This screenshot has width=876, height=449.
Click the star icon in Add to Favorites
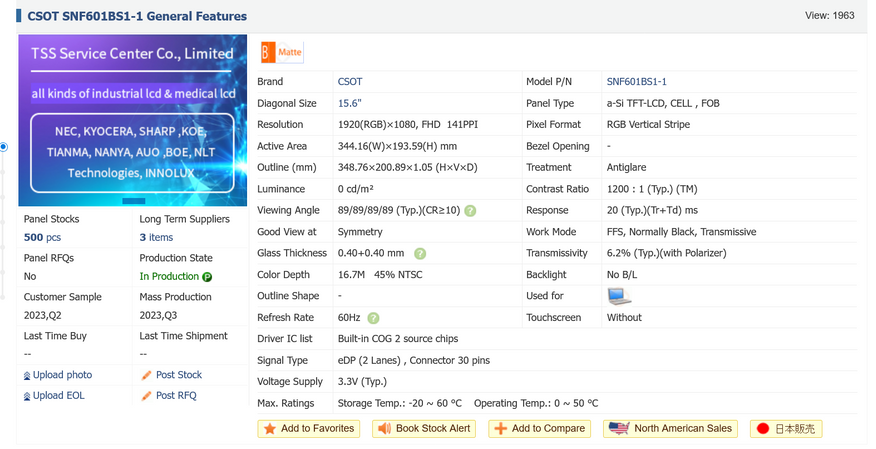(x=270, y=429)
